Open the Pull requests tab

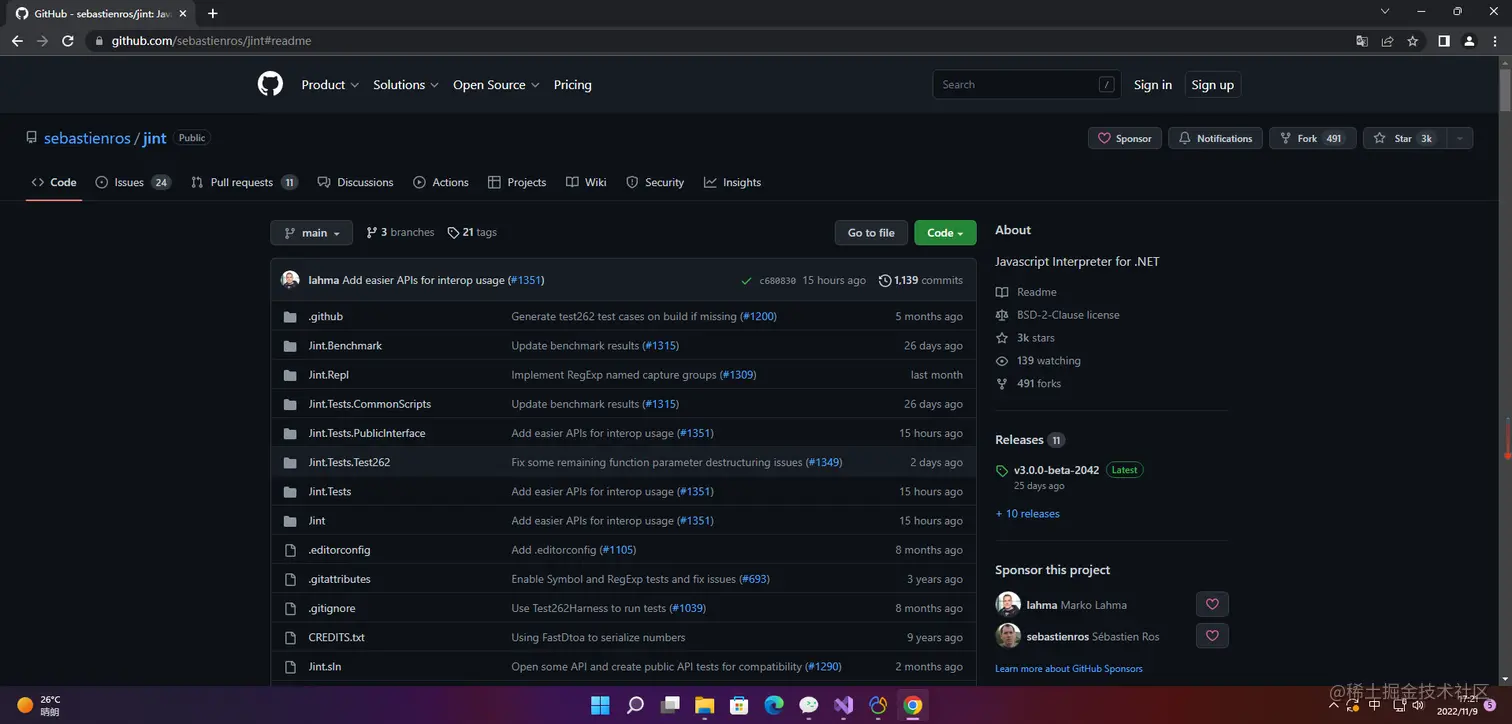coord(244,182)
